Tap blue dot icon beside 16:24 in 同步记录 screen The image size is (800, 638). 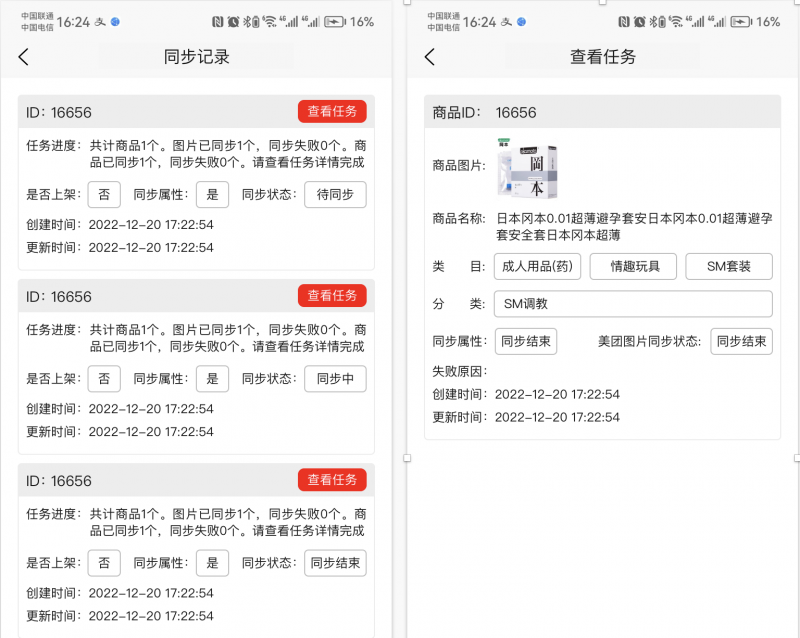[x=115, y=22]
